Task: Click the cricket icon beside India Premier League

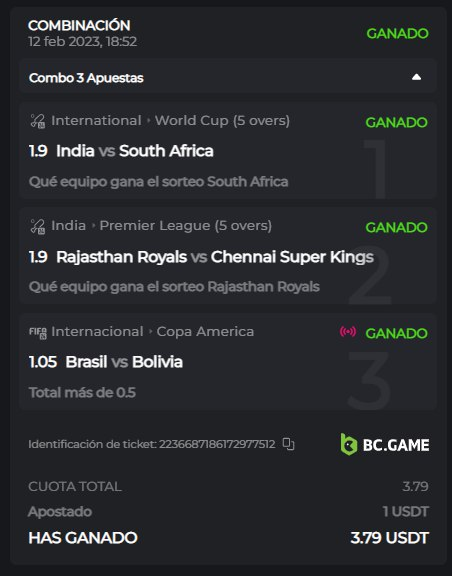Action: pos(37,226)
